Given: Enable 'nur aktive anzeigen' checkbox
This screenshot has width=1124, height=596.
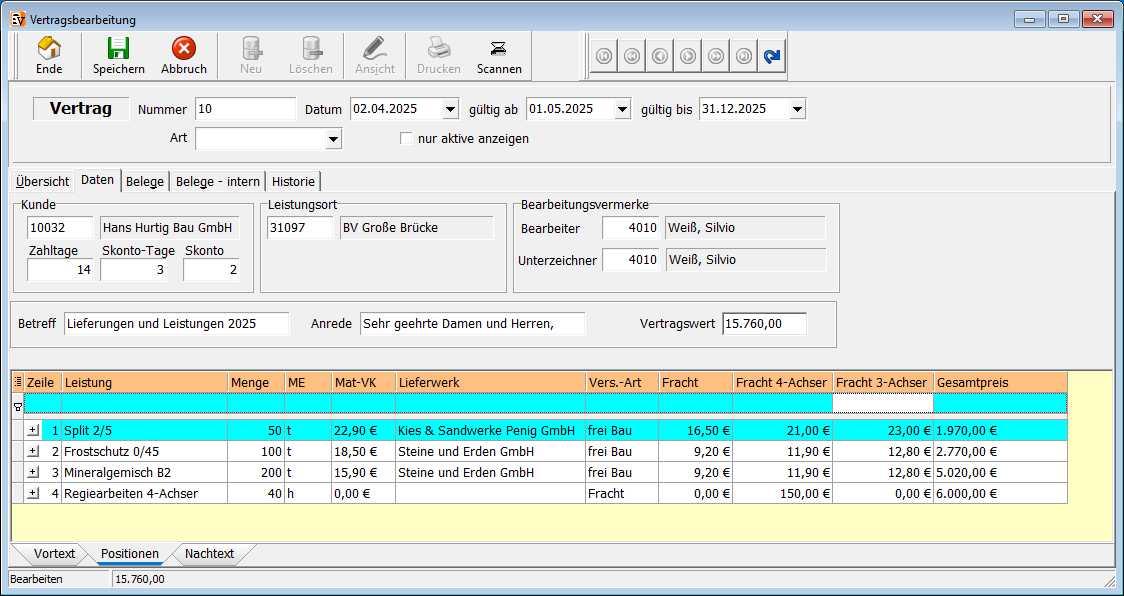Looking at the screenshot, I should [406, 139].
